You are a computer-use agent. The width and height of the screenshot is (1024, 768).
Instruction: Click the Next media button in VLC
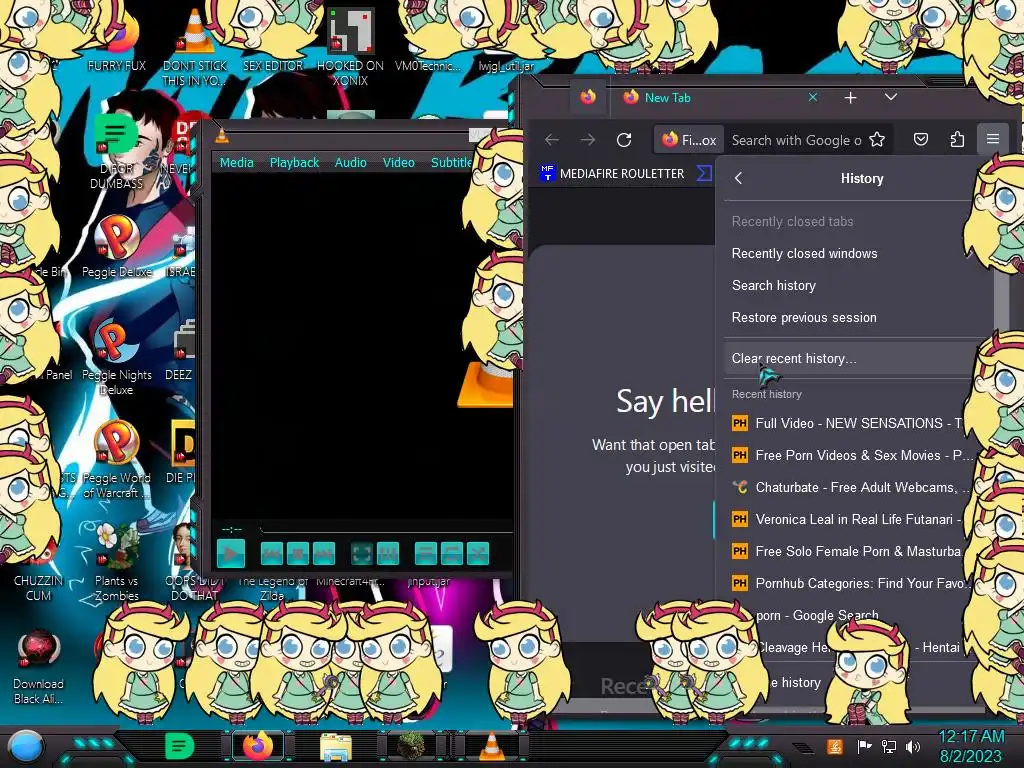click(x=324, y=554)
